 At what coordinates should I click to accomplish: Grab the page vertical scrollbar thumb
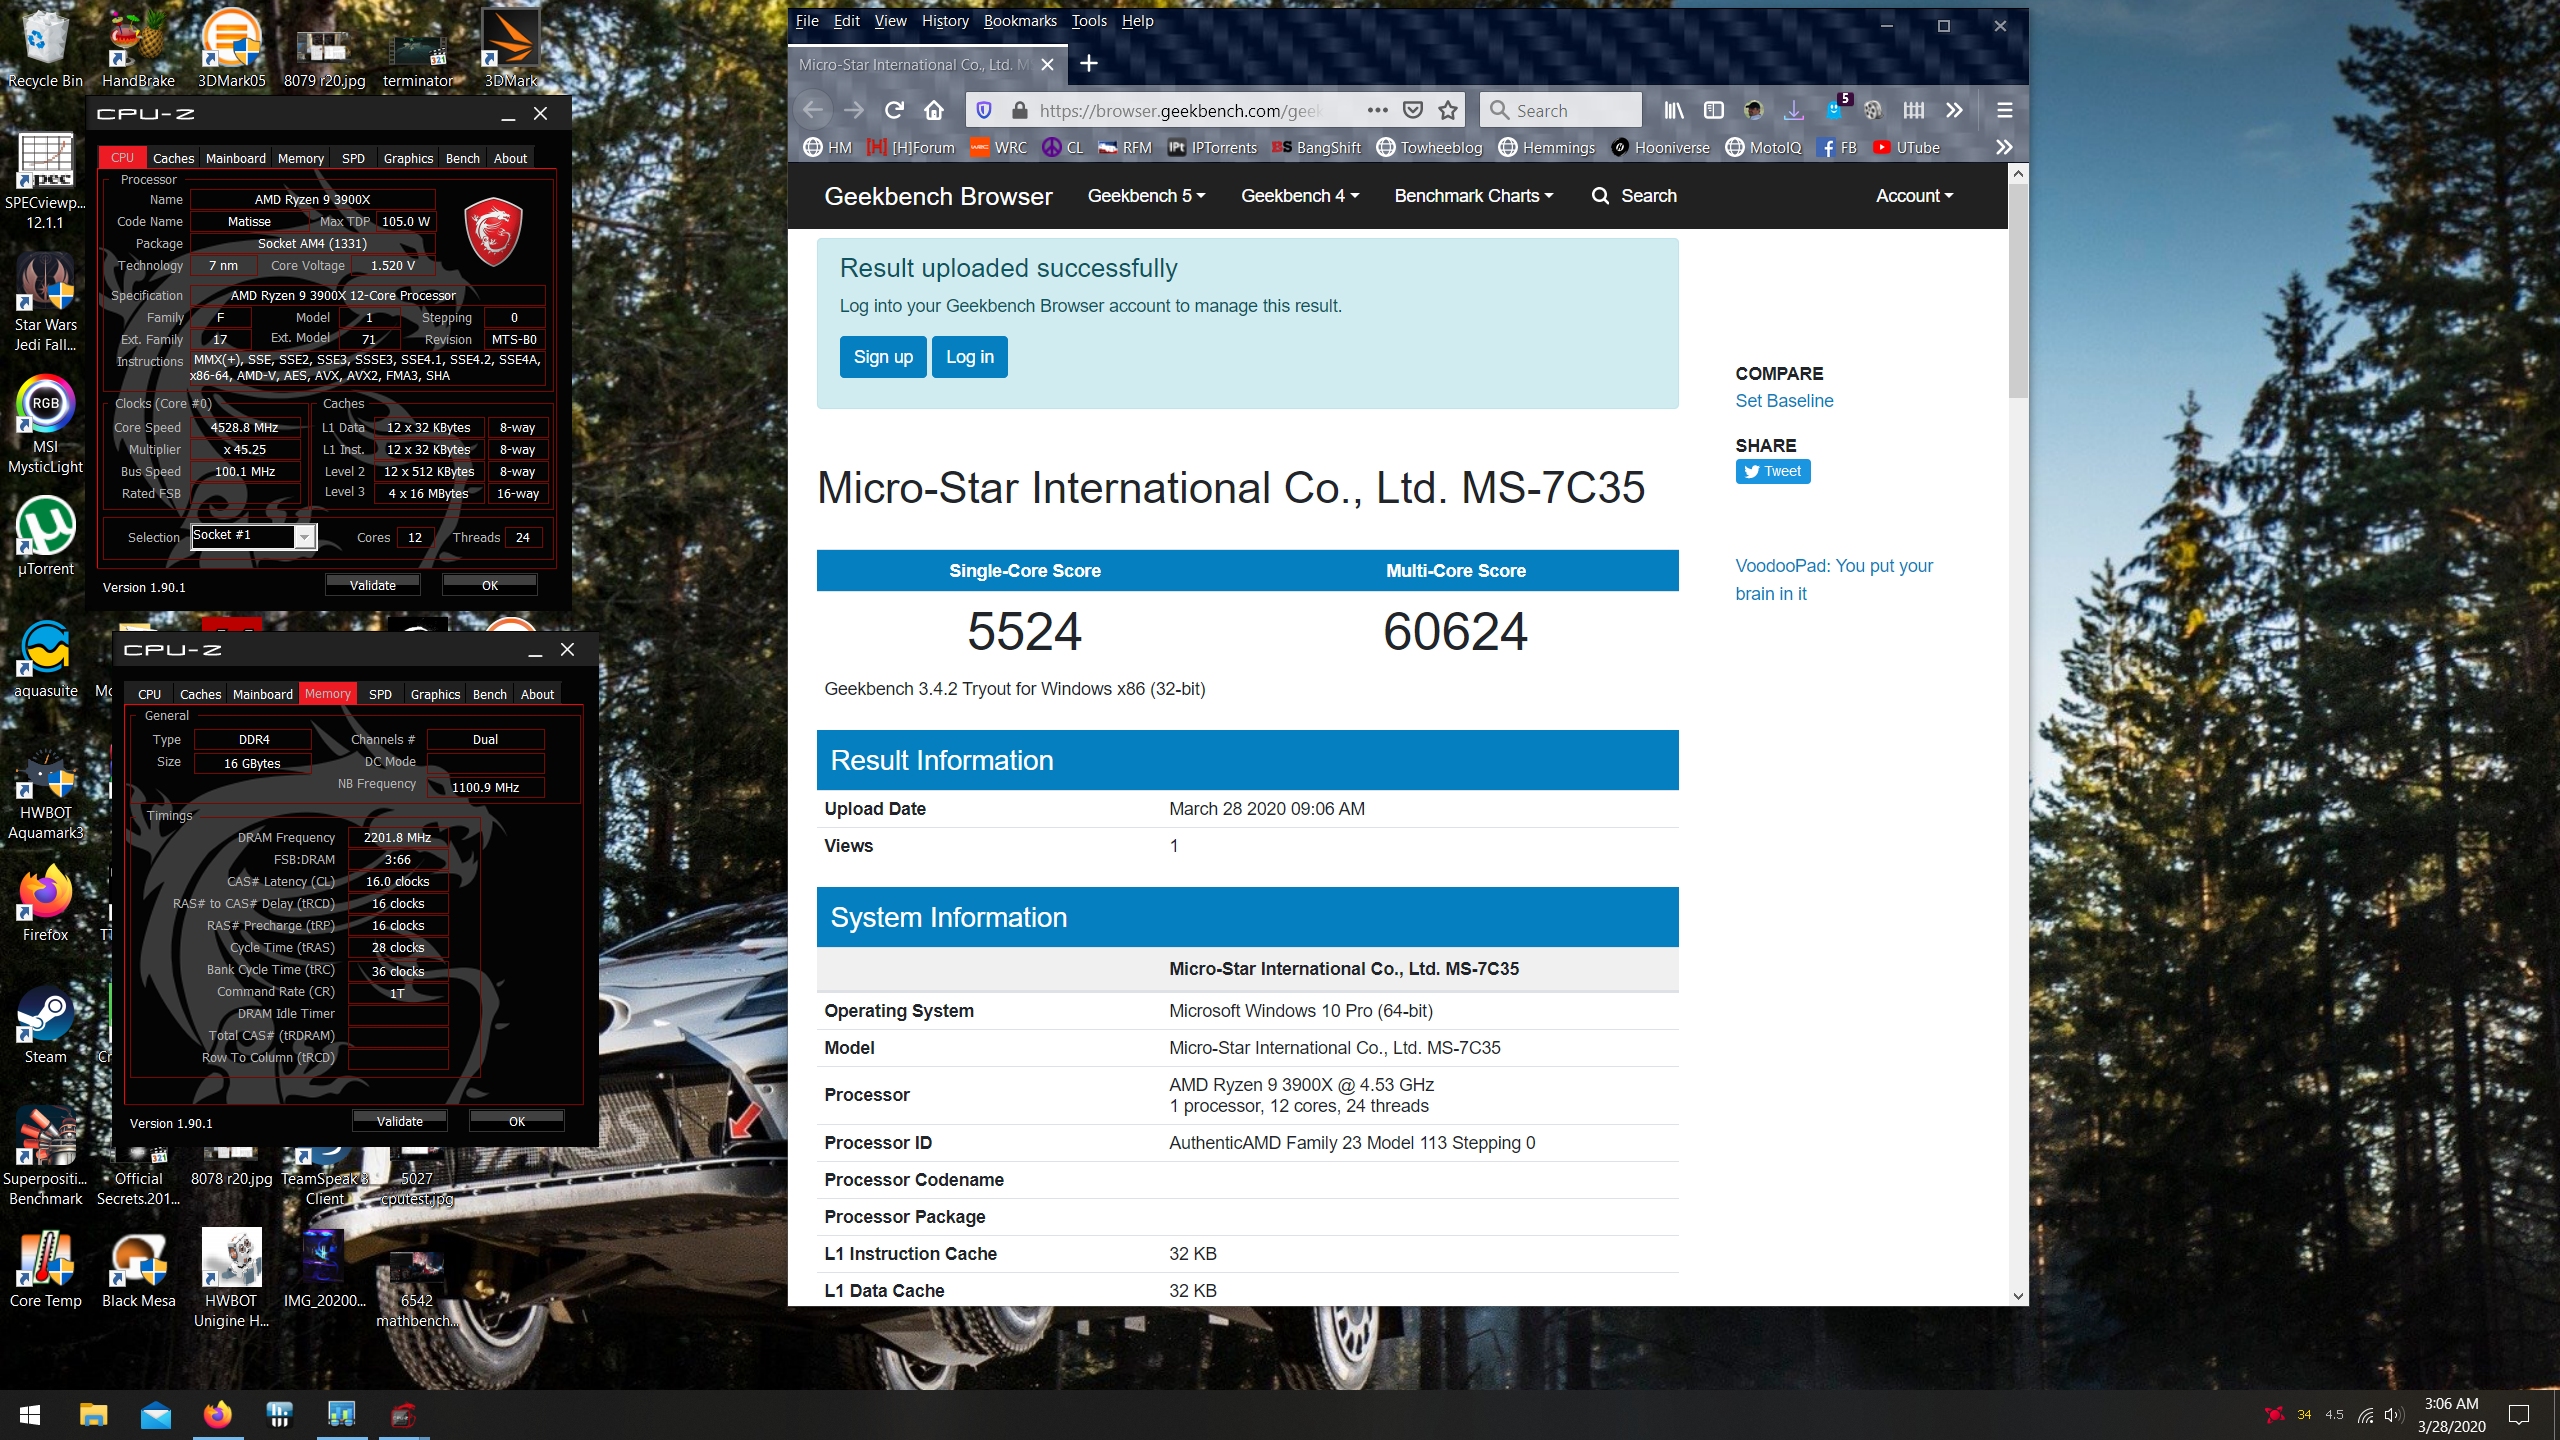(2018, 290)
